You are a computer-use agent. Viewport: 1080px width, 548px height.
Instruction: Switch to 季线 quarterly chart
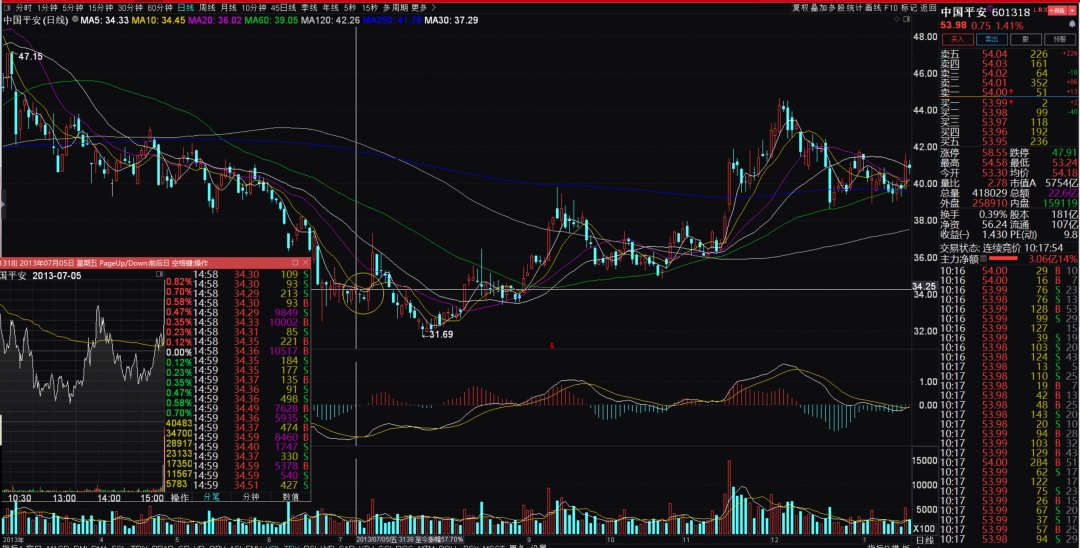[309, 8]
